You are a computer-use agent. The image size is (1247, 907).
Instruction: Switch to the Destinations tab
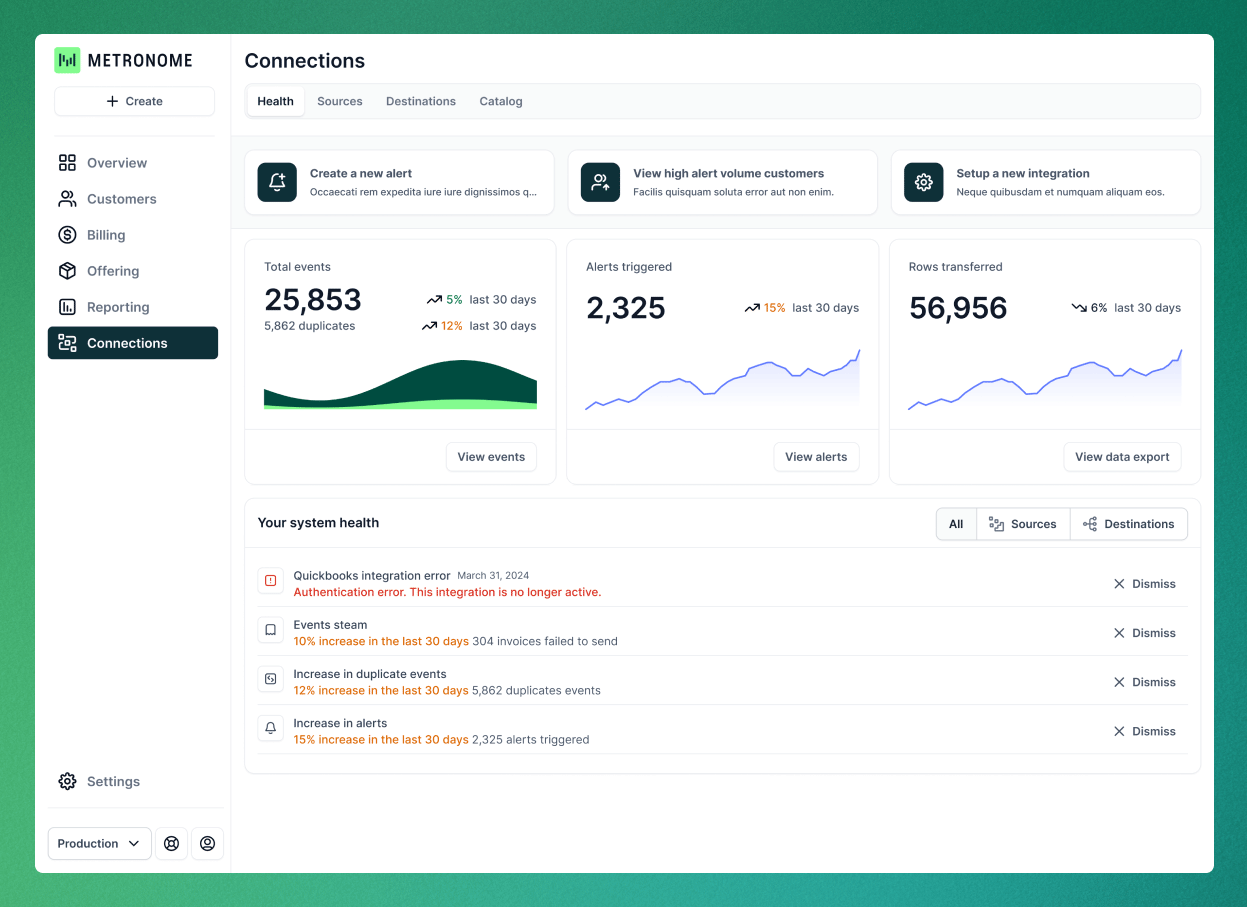click(420, 101)
